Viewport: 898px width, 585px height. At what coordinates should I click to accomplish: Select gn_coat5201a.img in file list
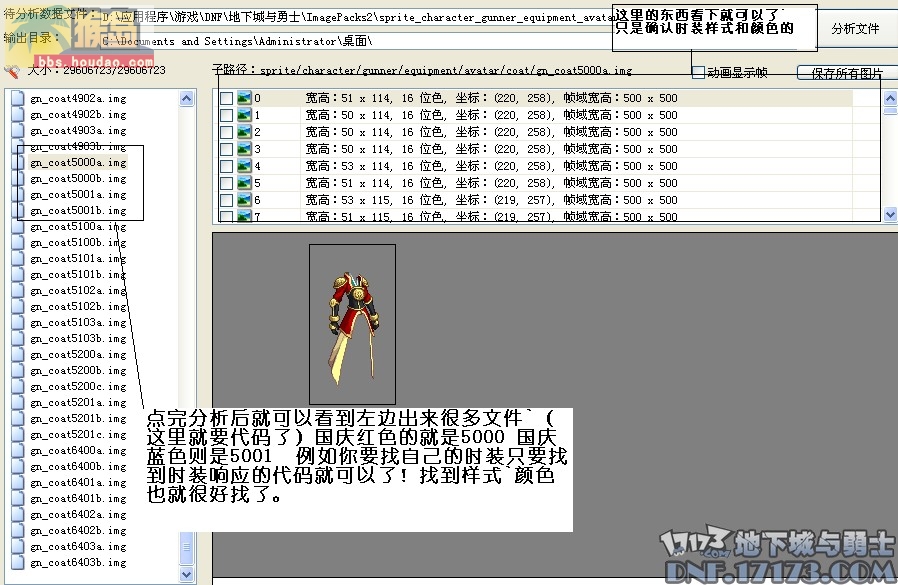[78, 403]
